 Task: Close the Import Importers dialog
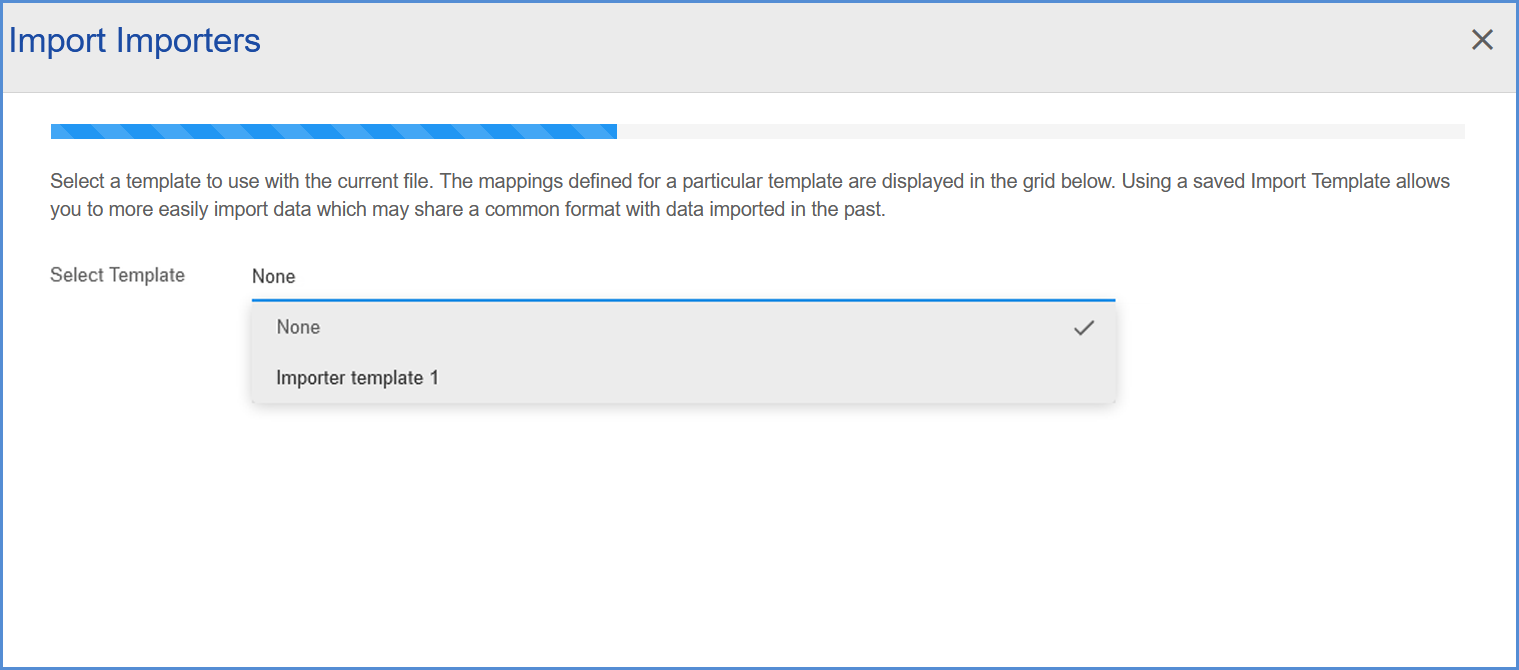coord(1482,40)
